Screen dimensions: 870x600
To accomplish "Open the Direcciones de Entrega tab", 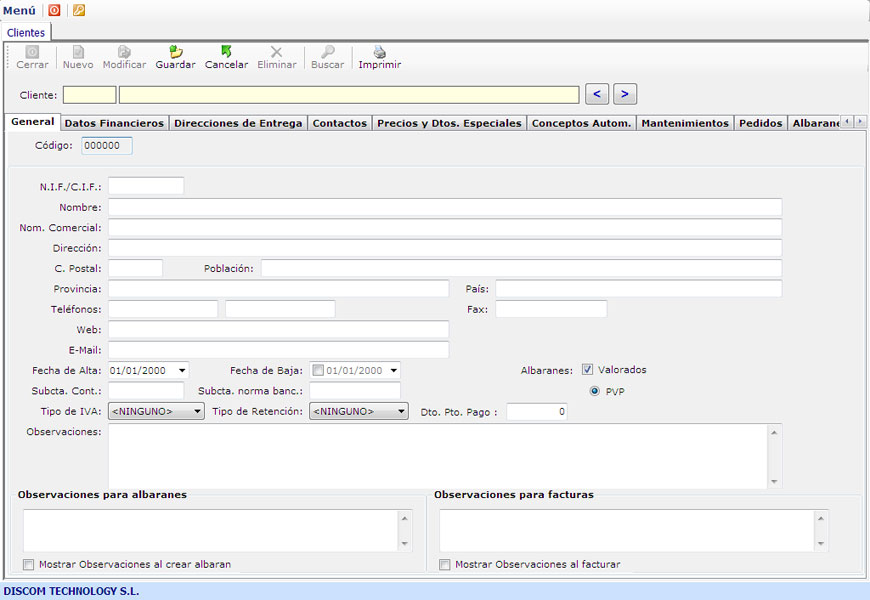I will (237, 123).
